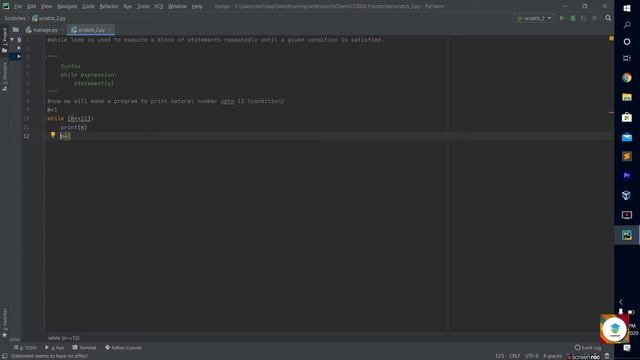Open the Navigate menu
Image resolution: width=640 pixels, height=360 pixels.
pos(67,7)
